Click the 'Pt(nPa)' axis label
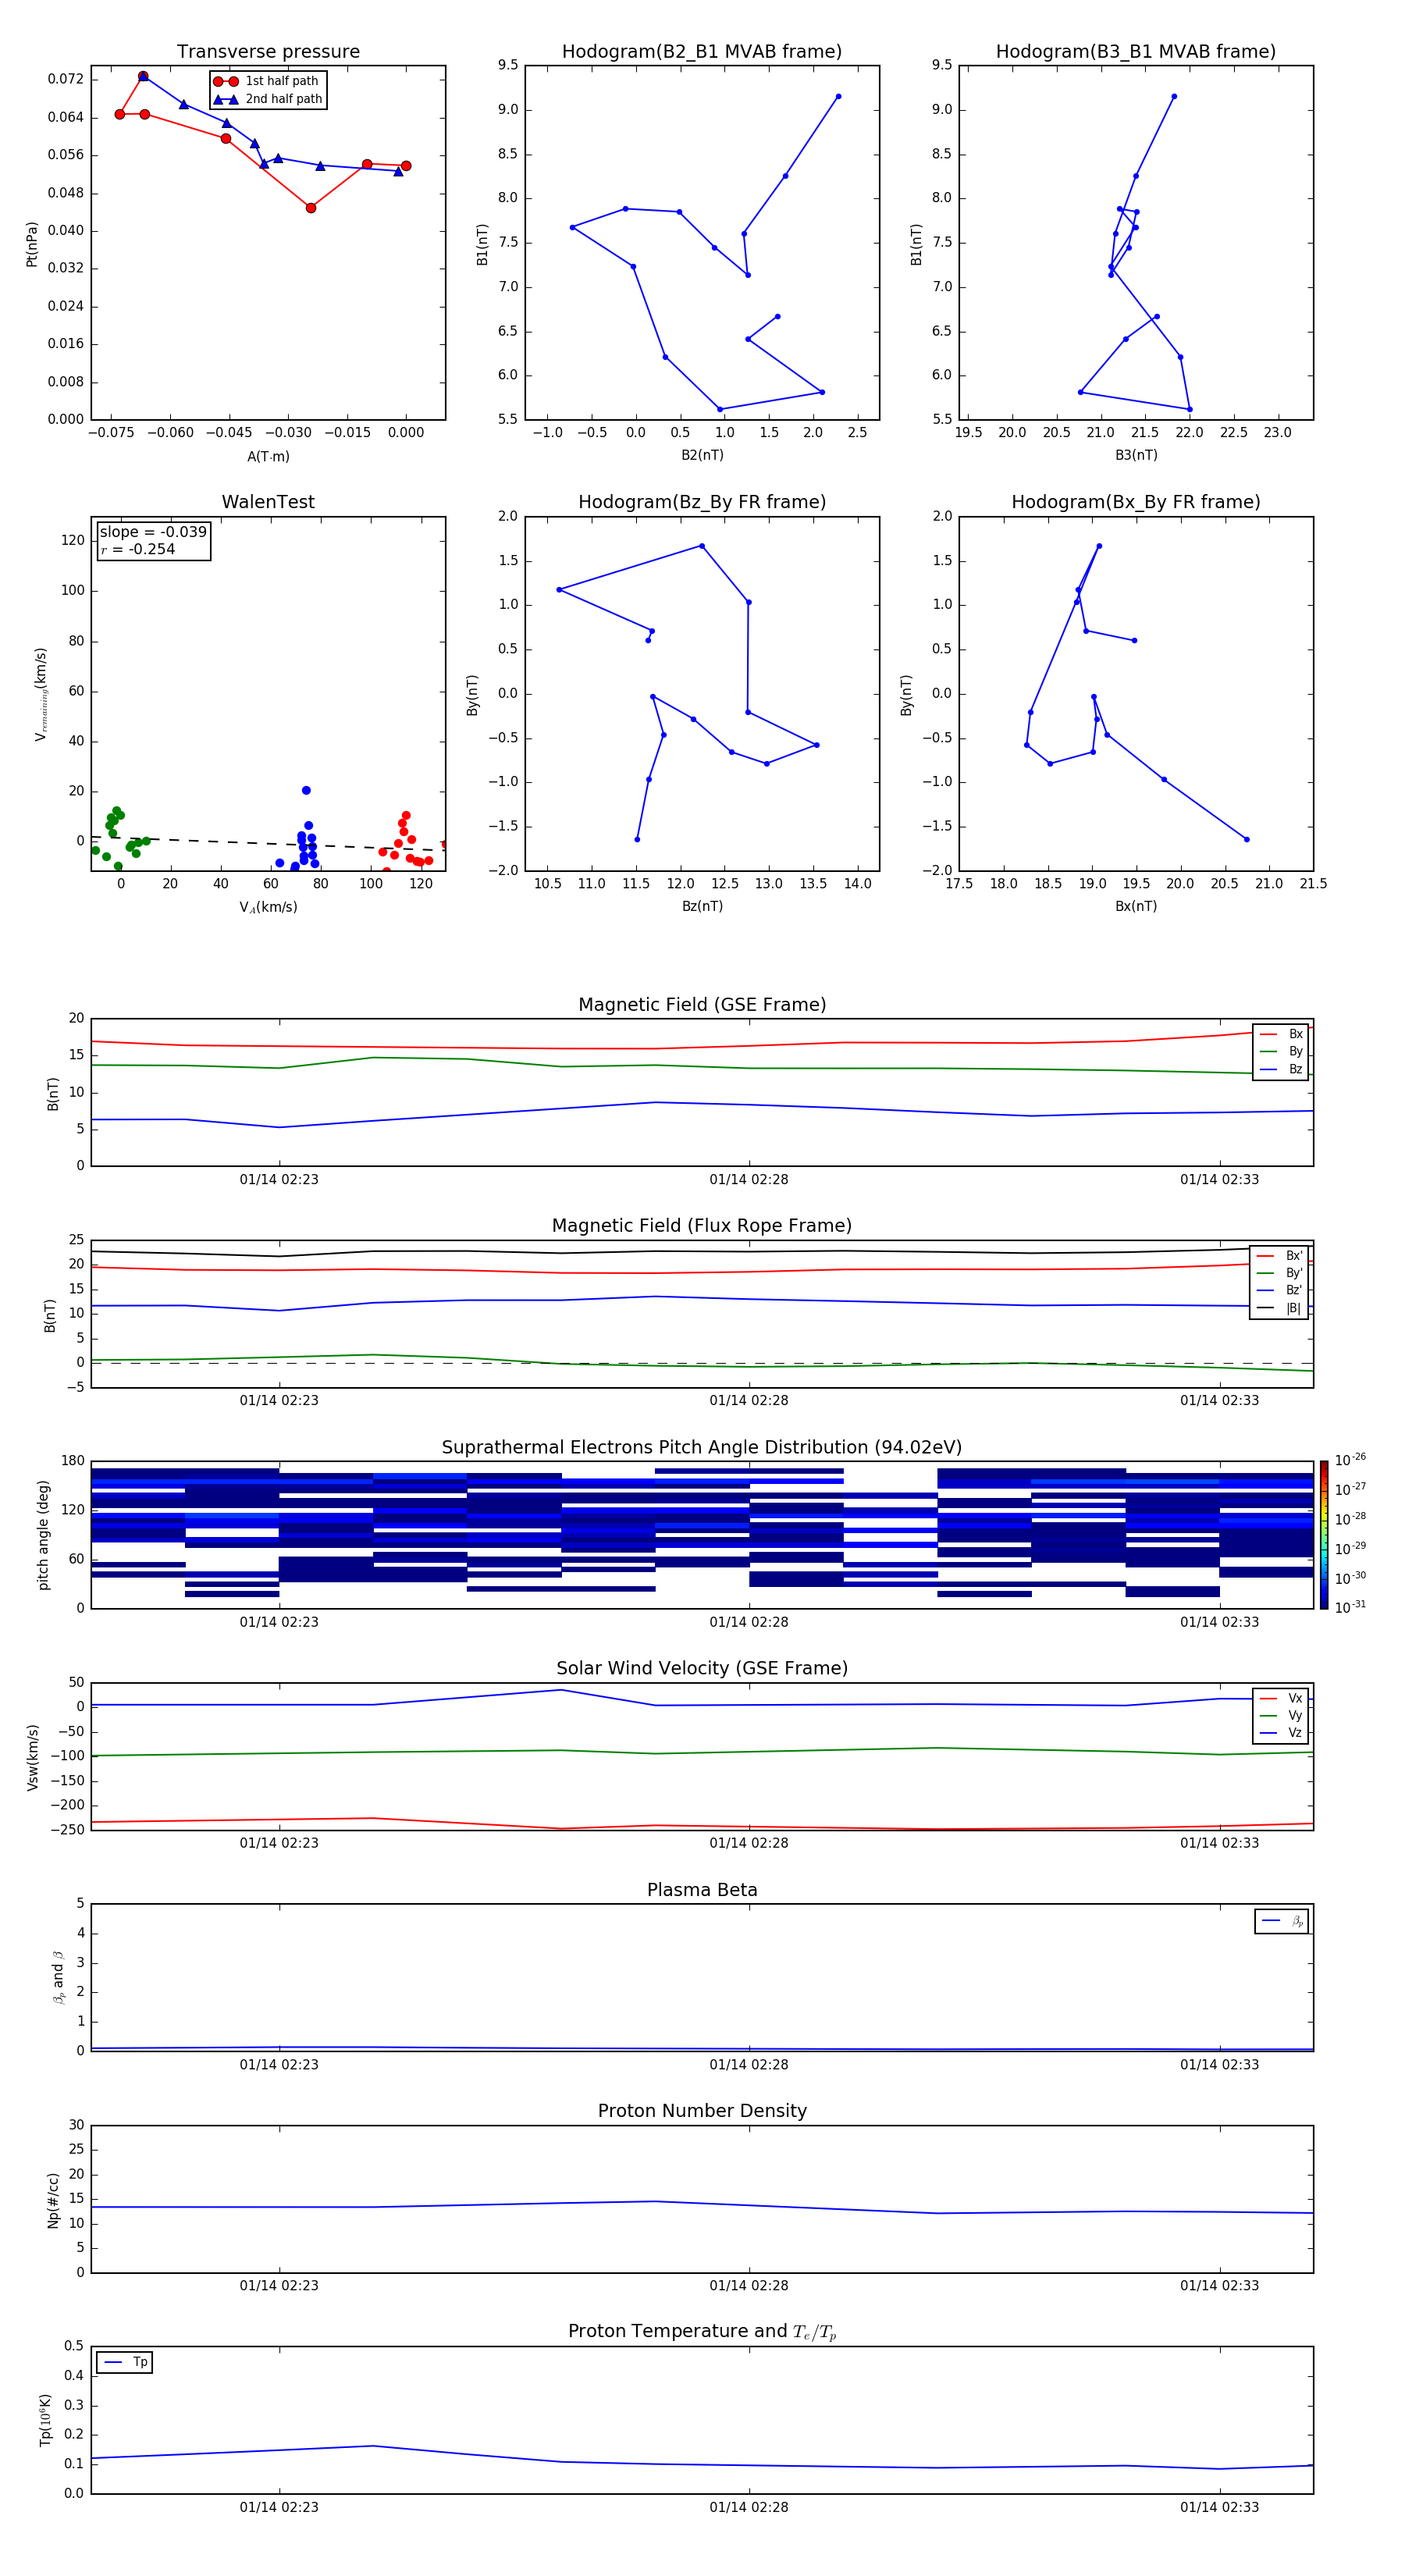This screenshot has height=2576, width=1405. click(x=31, y=244)
